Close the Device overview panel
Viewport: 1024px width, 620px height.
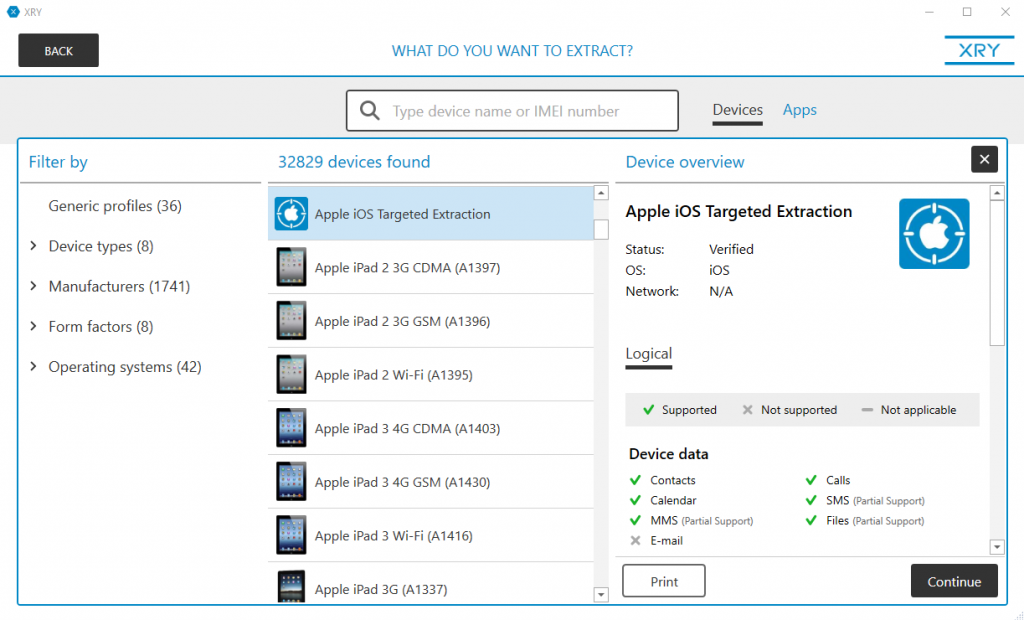point(984,159)
